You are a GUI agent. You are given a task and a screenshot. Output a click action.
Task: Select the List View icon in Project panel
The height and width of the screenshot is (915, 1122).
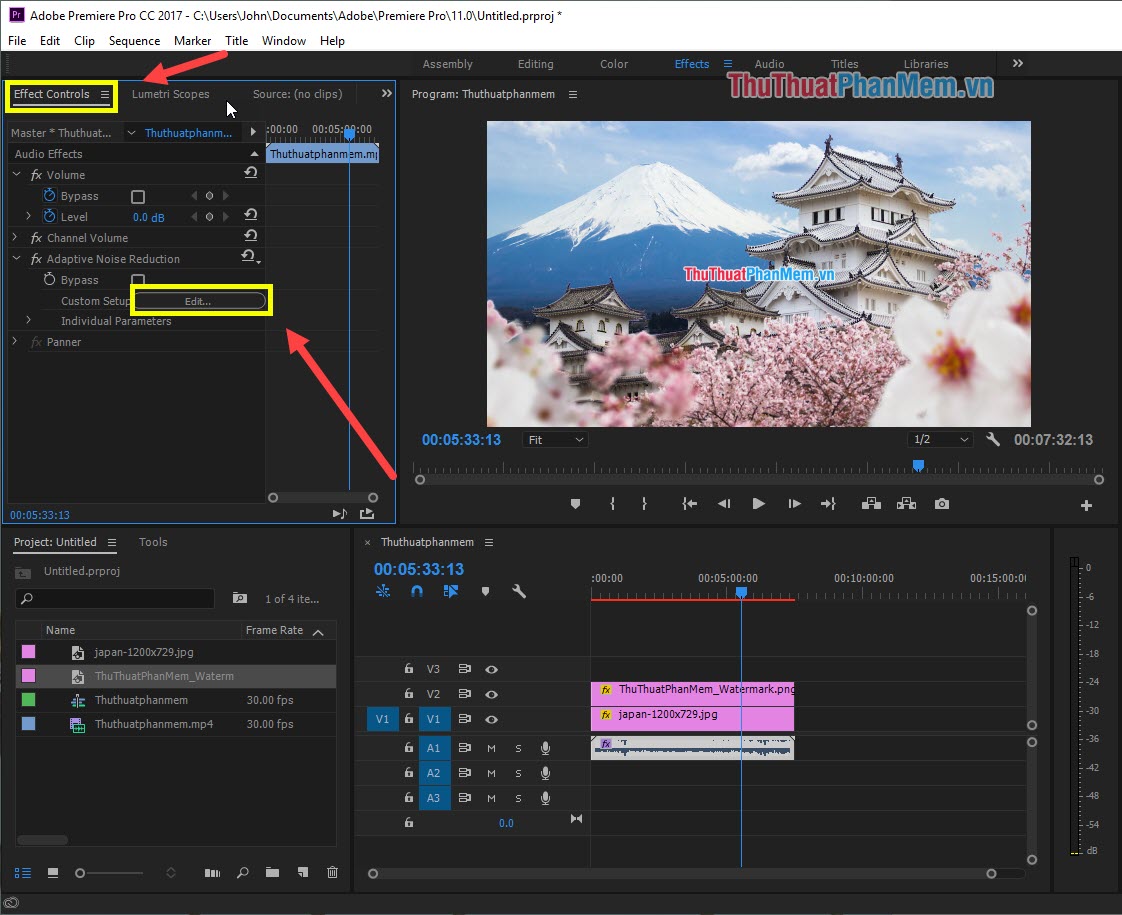click(x=25, y=872)
